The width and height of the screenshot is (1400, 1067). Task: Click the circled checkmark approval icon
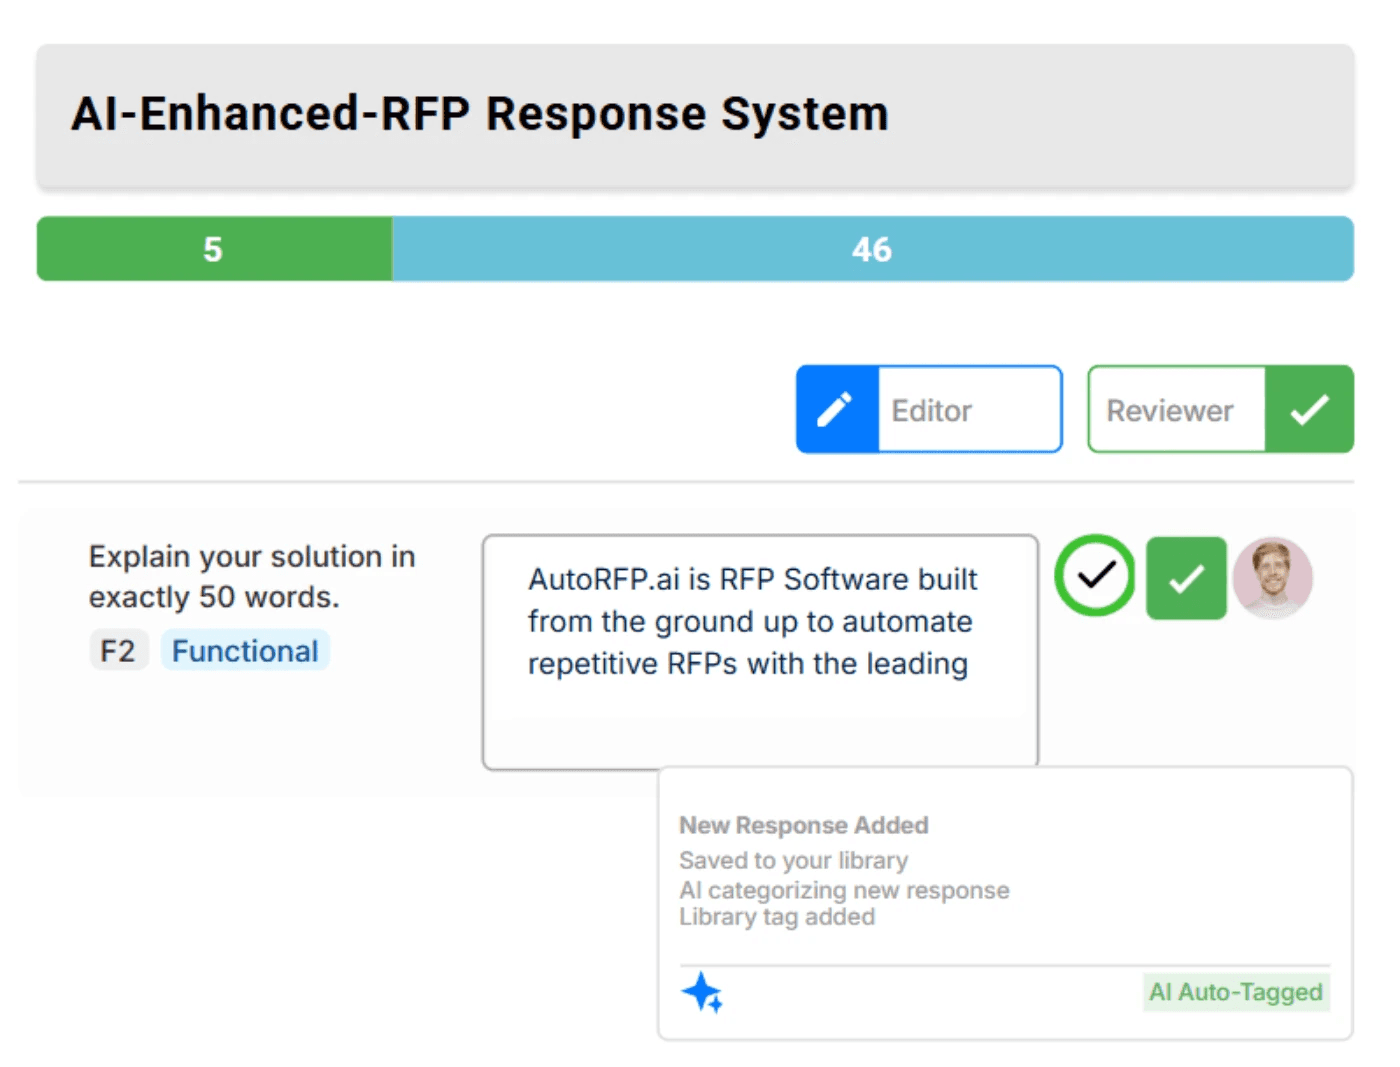tap(1094, 577)
